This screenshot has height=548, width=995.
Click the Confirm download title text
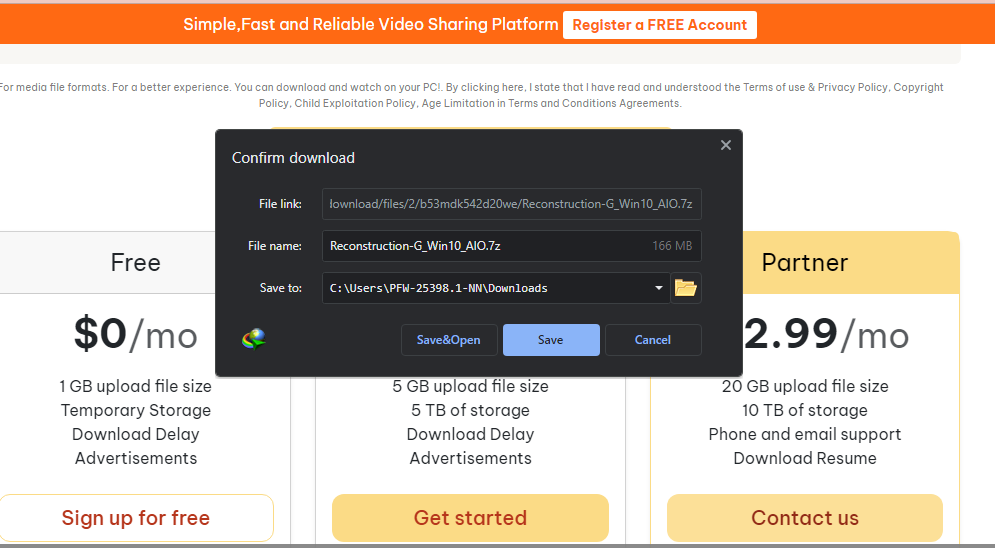pos(293,158)
